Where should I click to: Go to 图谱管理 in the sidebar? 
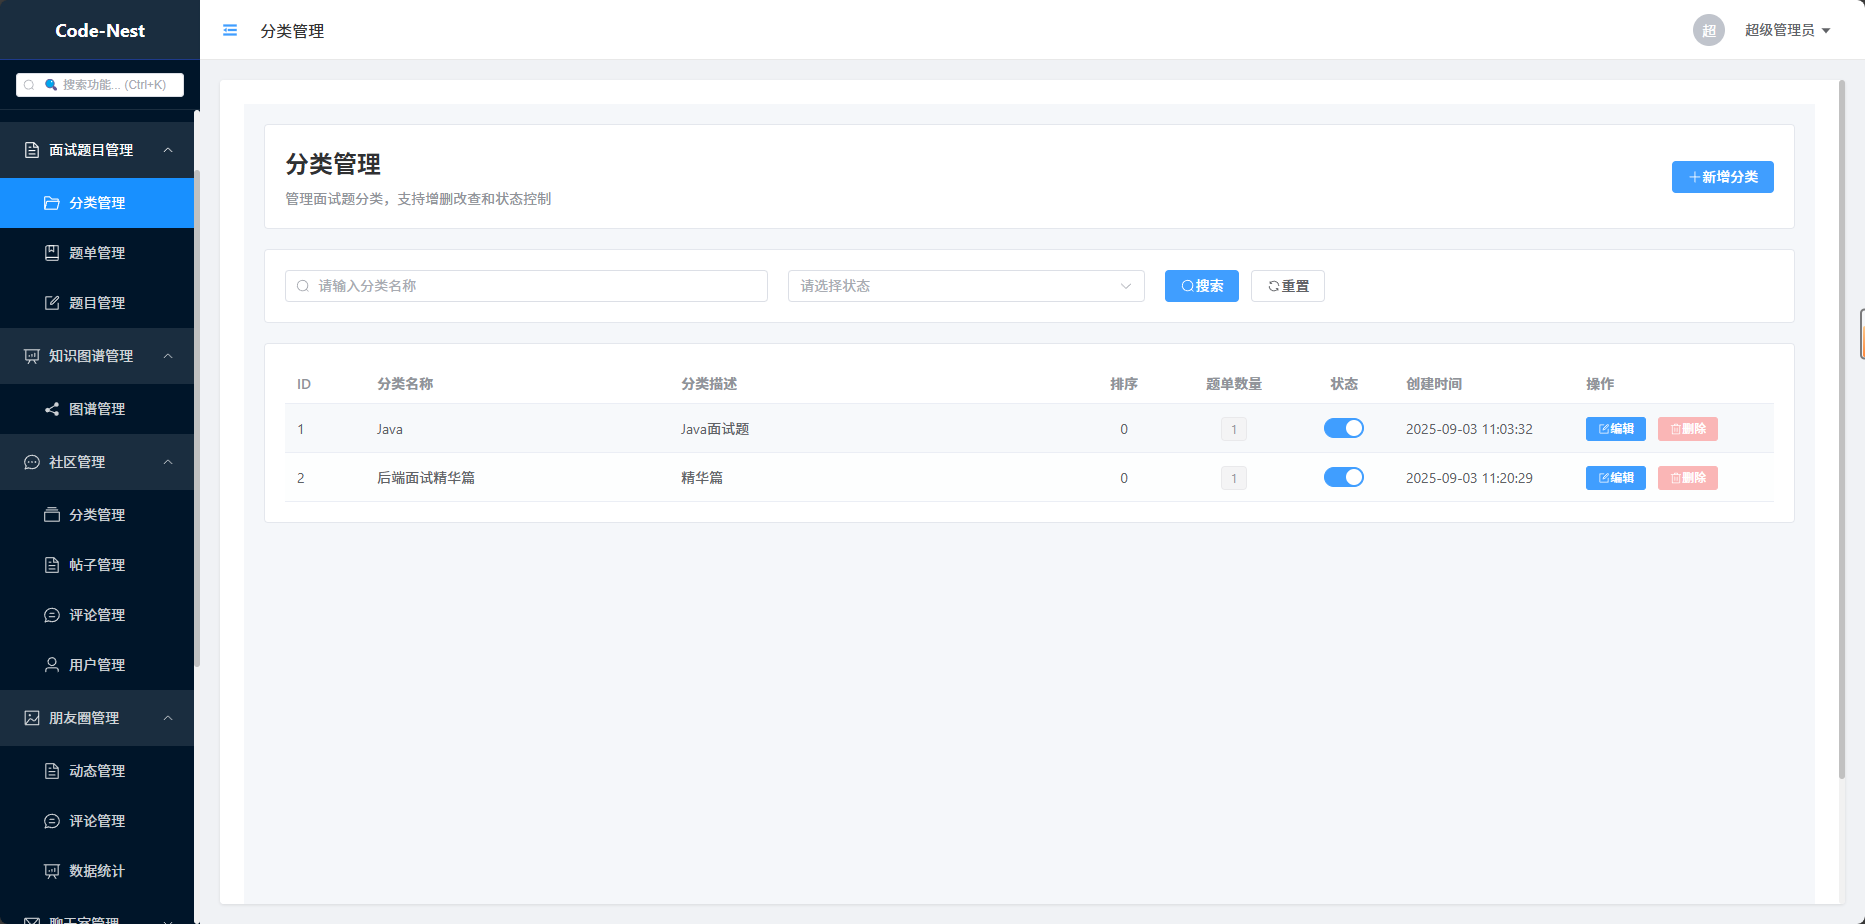[97, 409]
